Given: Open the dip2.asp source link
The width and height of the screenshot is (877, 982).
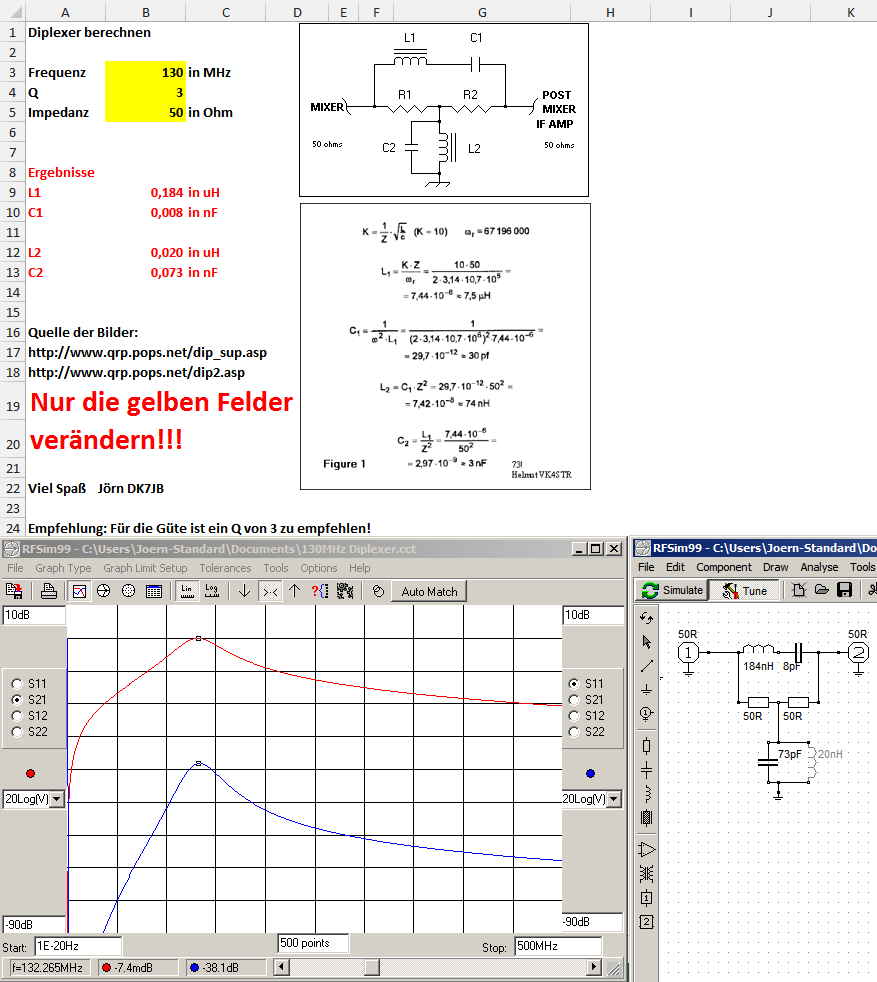Looking at the screenshot, I should [x=137, y=373].
